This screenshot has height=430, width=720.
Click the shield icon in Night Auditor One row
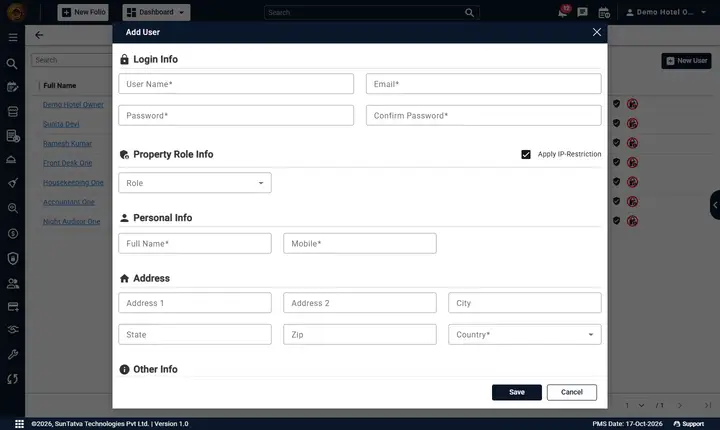tap(617, 221)
